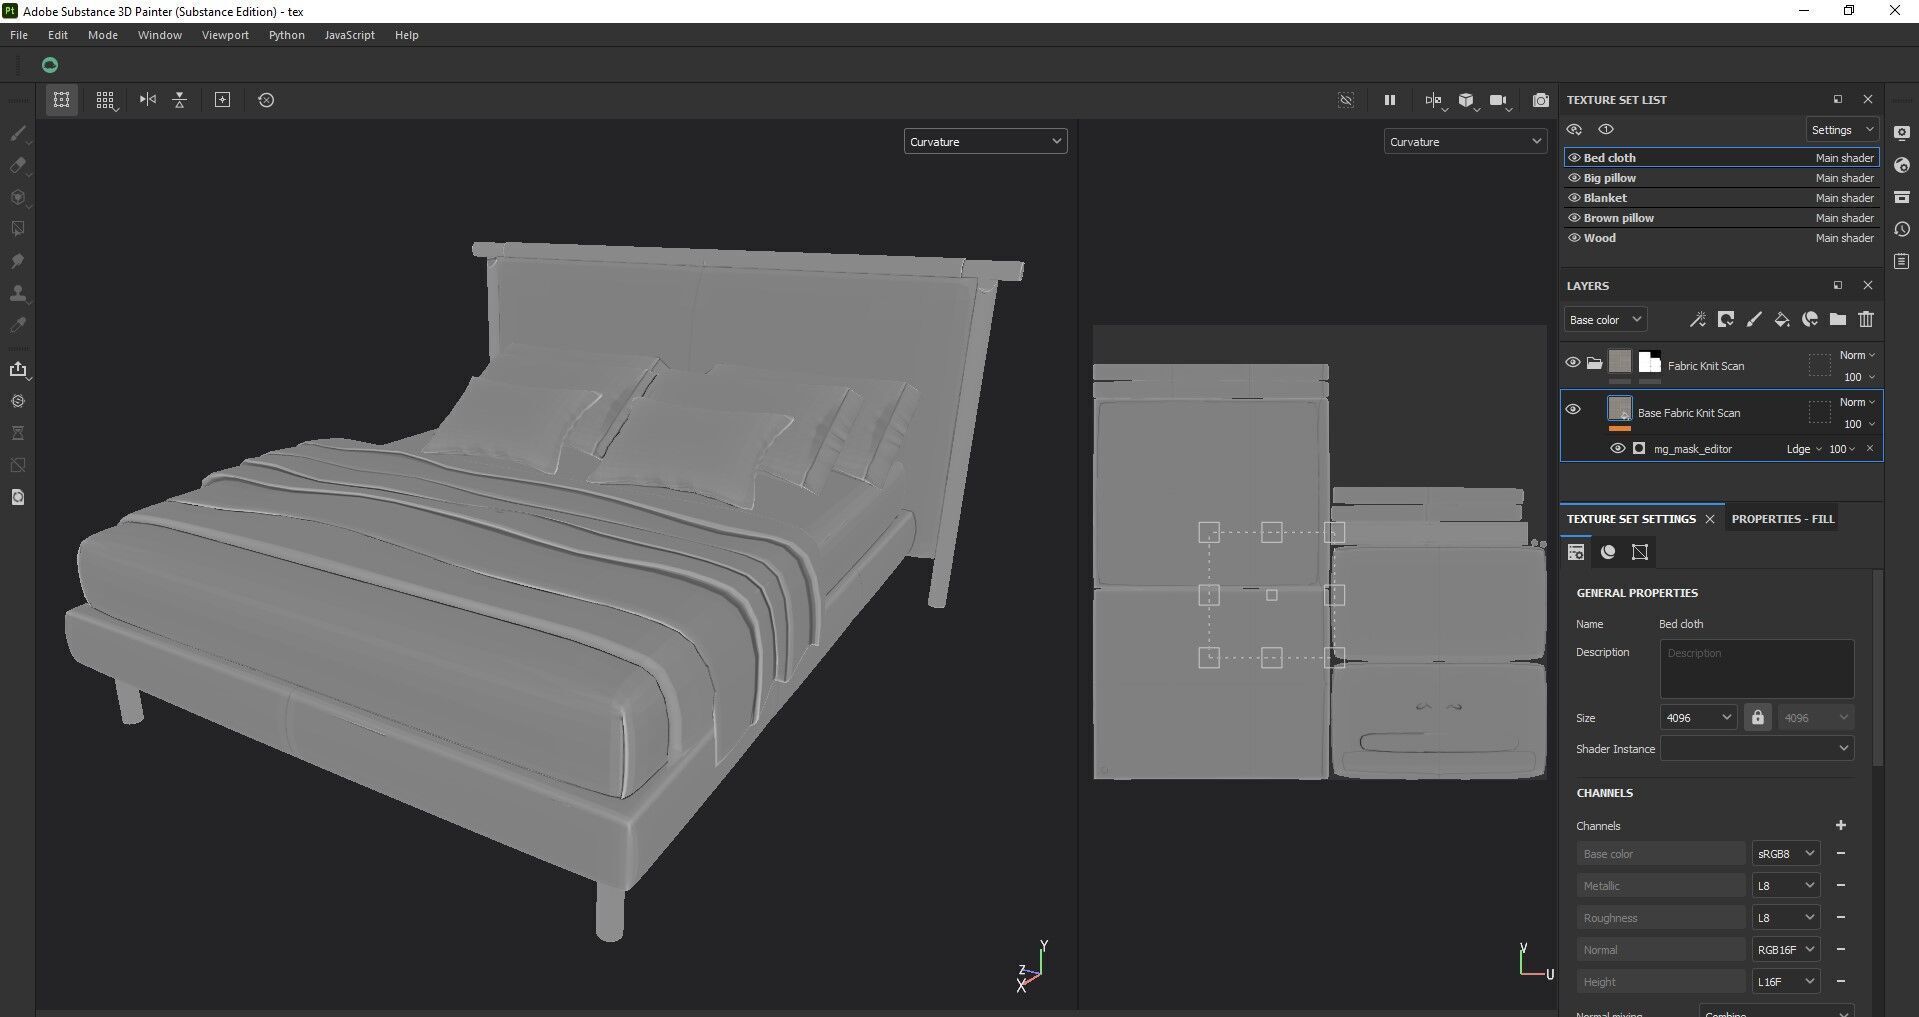Flip horizontally using mirror icon
This screenshot has height=1017, width=1919.
(x=148, y=100)
